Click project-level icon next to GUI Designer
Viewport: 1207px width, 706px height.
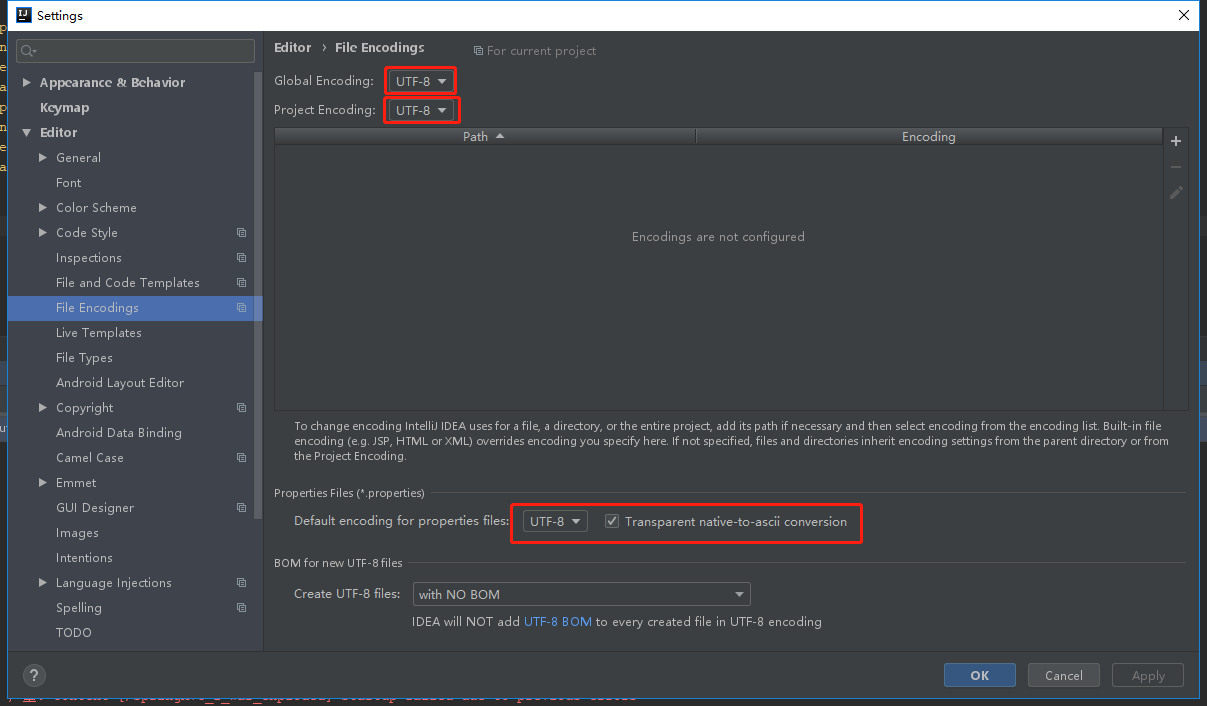tap(241, 507)
